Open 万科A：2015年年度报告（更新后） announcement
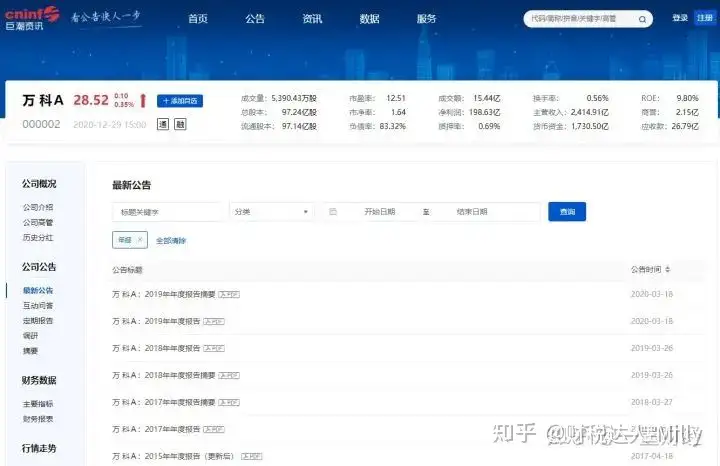The image size is (720, 466). pyautogui.click(x=174, y=456)
